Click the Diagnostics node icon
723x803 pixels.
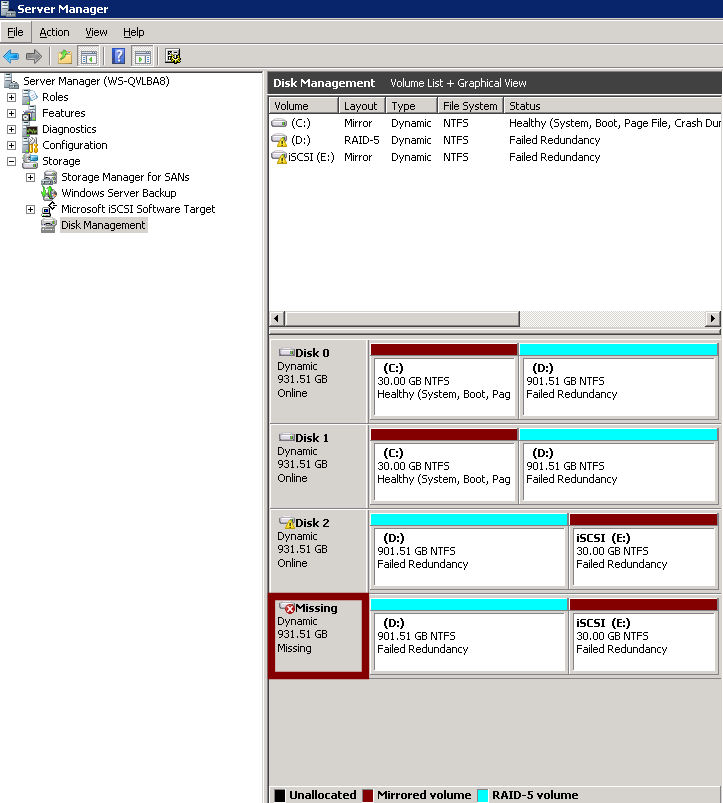pos(30,130)
